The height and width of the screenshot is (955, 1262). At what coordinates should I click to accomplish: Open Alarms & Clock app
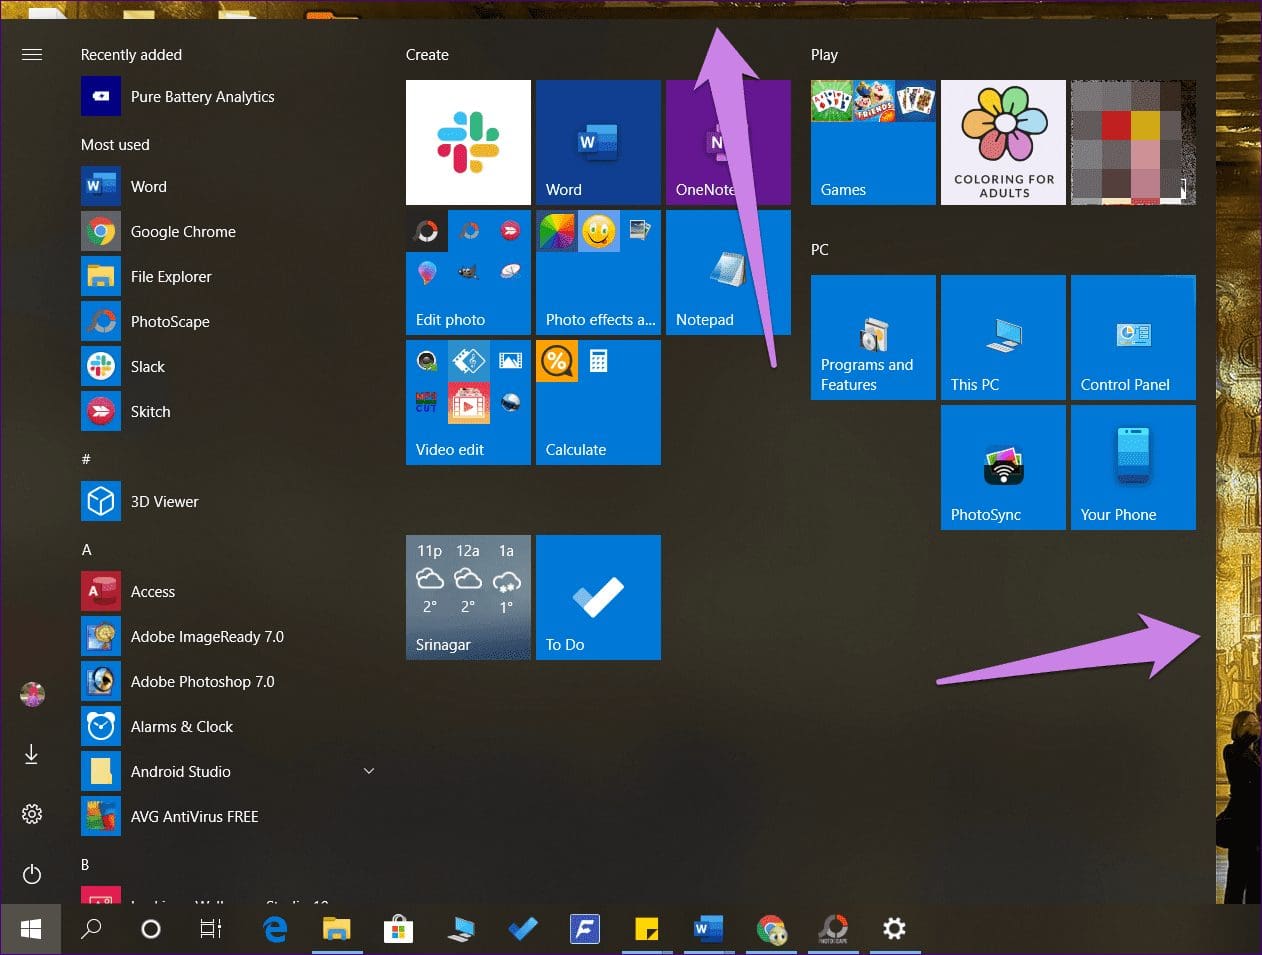(229, 727)
